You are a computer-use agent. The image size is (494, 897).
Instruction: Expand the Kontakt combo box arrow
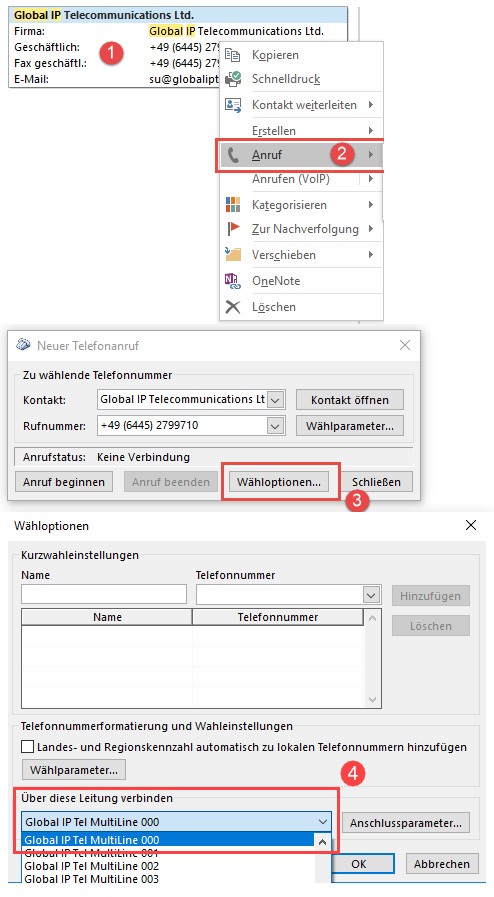pos(276,400)
